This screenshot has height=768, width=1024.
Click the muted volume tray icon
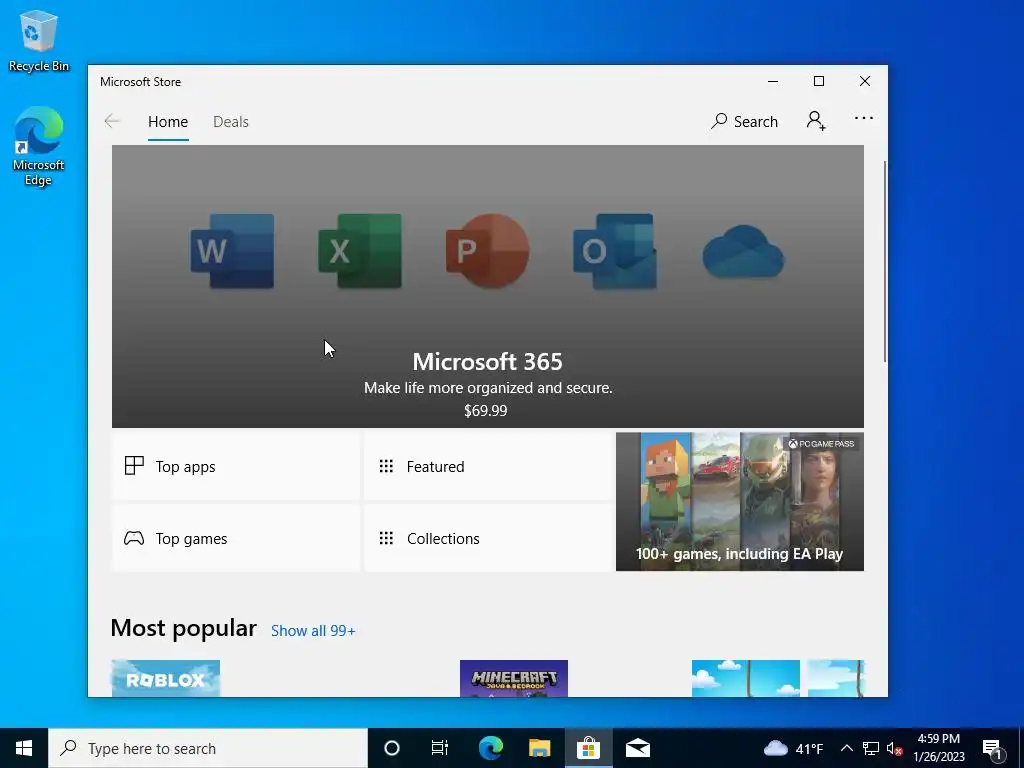coord(894,748)
